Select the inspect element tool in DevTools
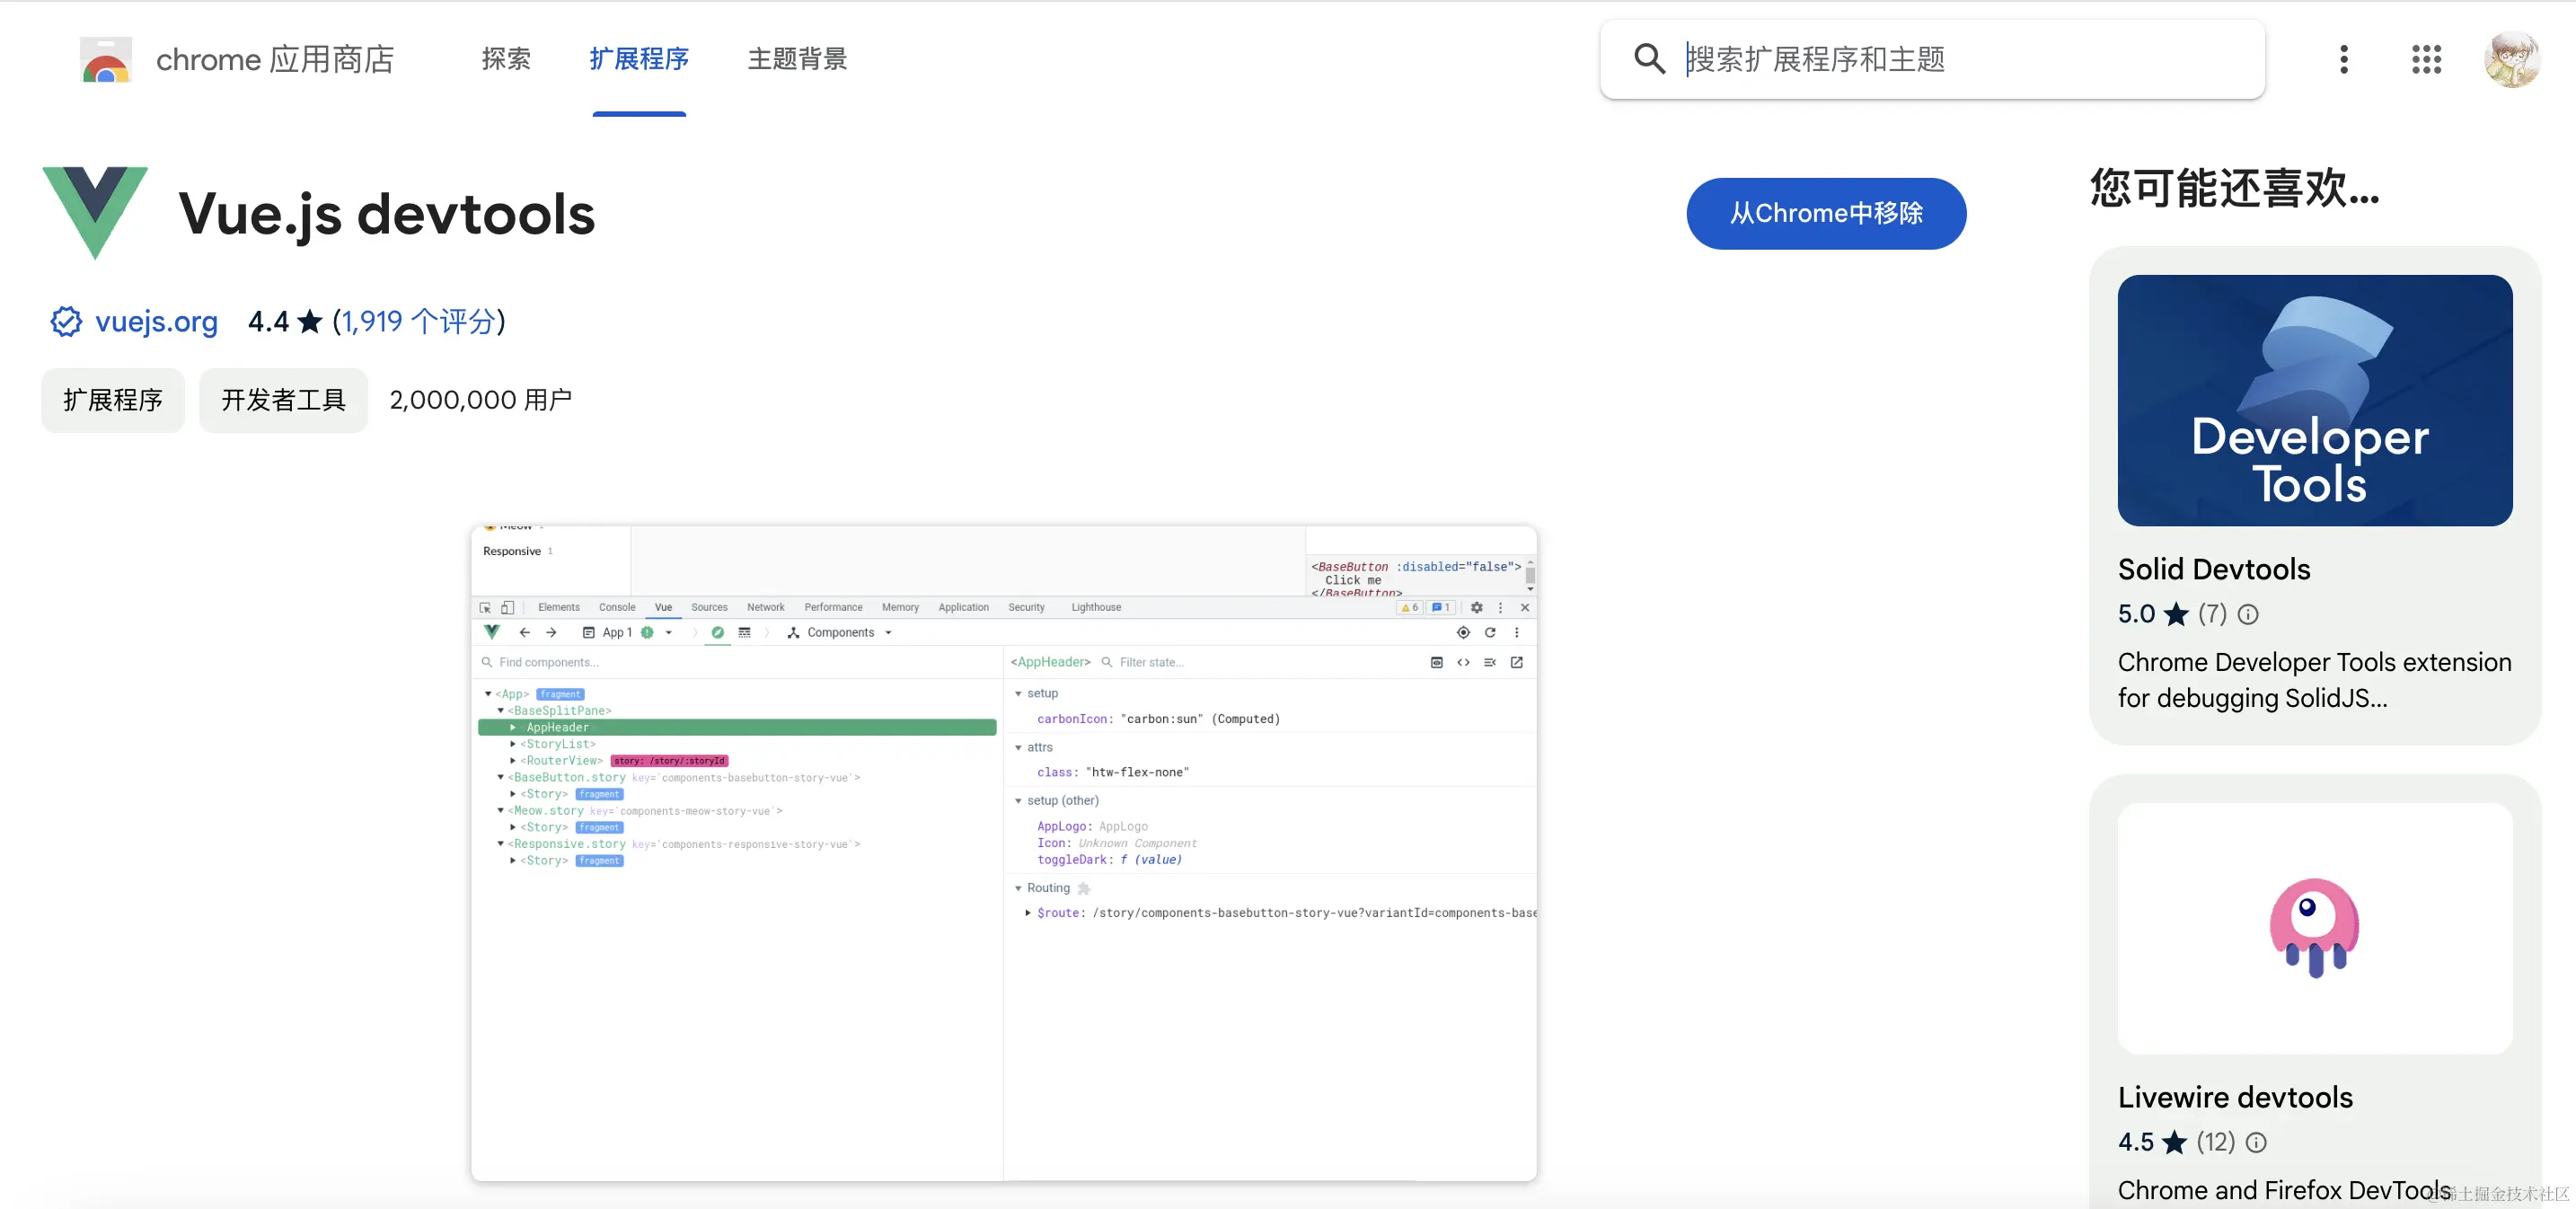The image size is (2576, 1209). tap(486, 607)
